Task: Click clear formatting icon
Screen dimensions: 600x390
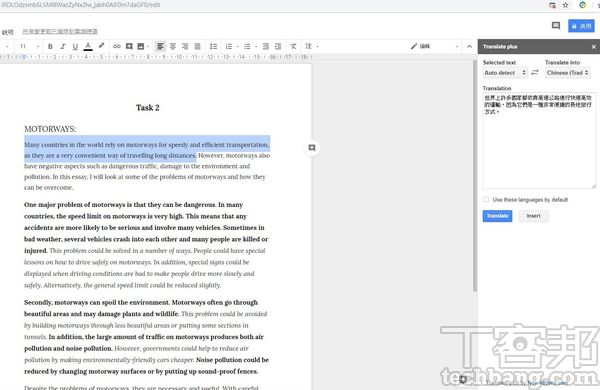Action: coord(293,46)
